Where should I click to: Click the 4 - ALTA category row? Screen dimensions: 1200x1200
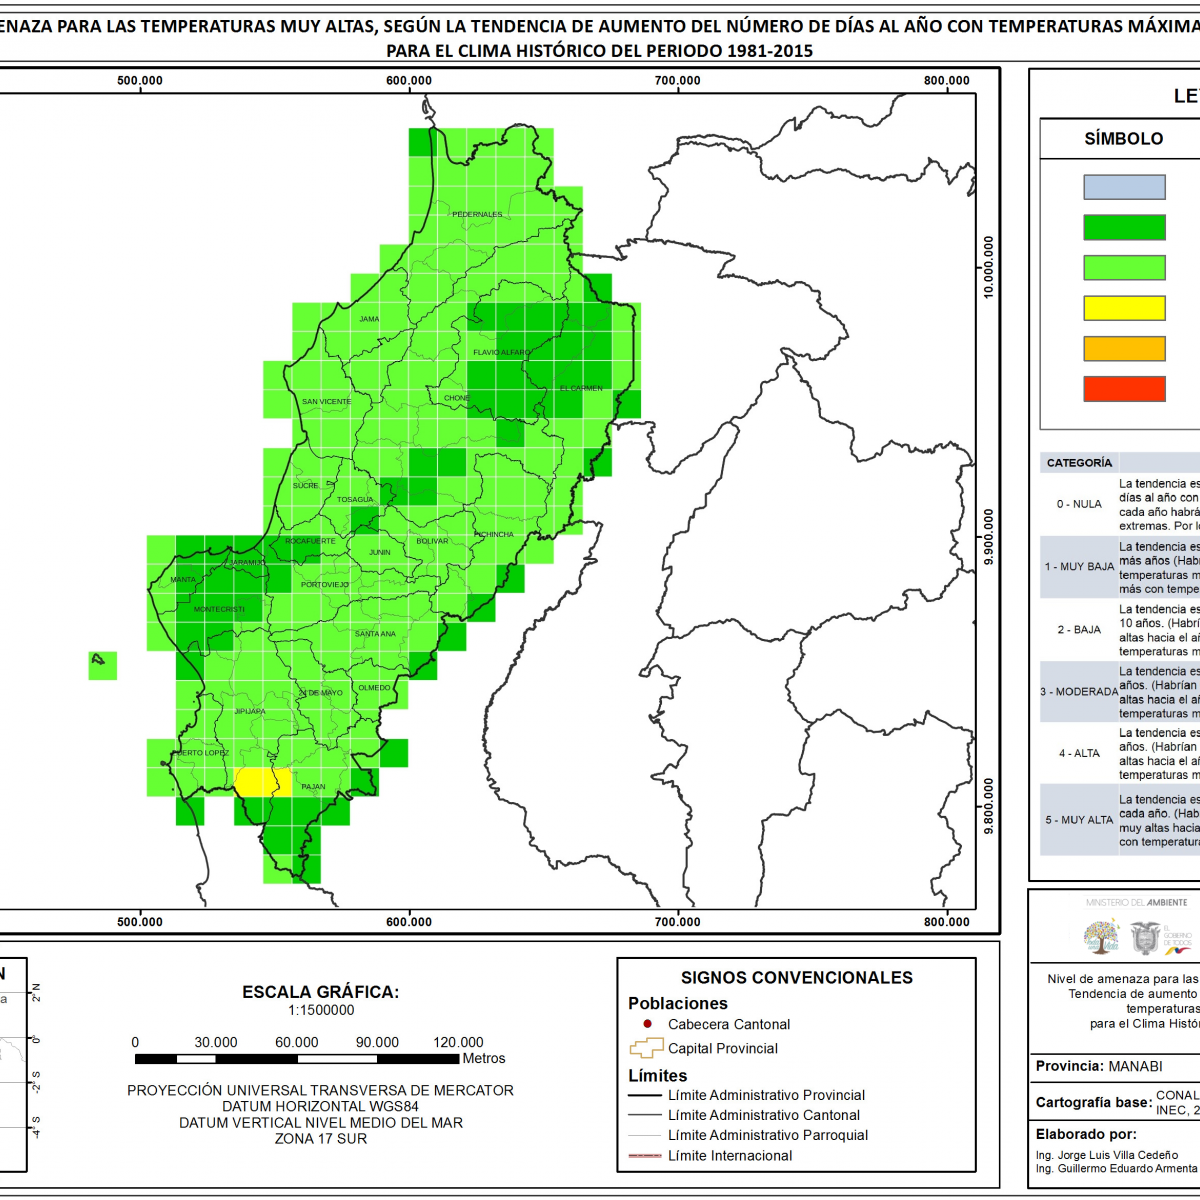point(1120,754)
